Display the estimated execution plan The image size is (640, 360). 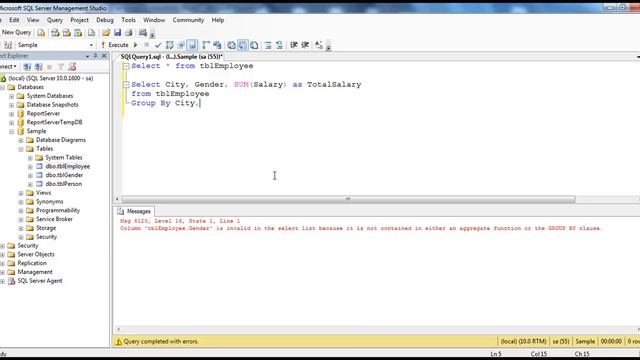[169, 45]
